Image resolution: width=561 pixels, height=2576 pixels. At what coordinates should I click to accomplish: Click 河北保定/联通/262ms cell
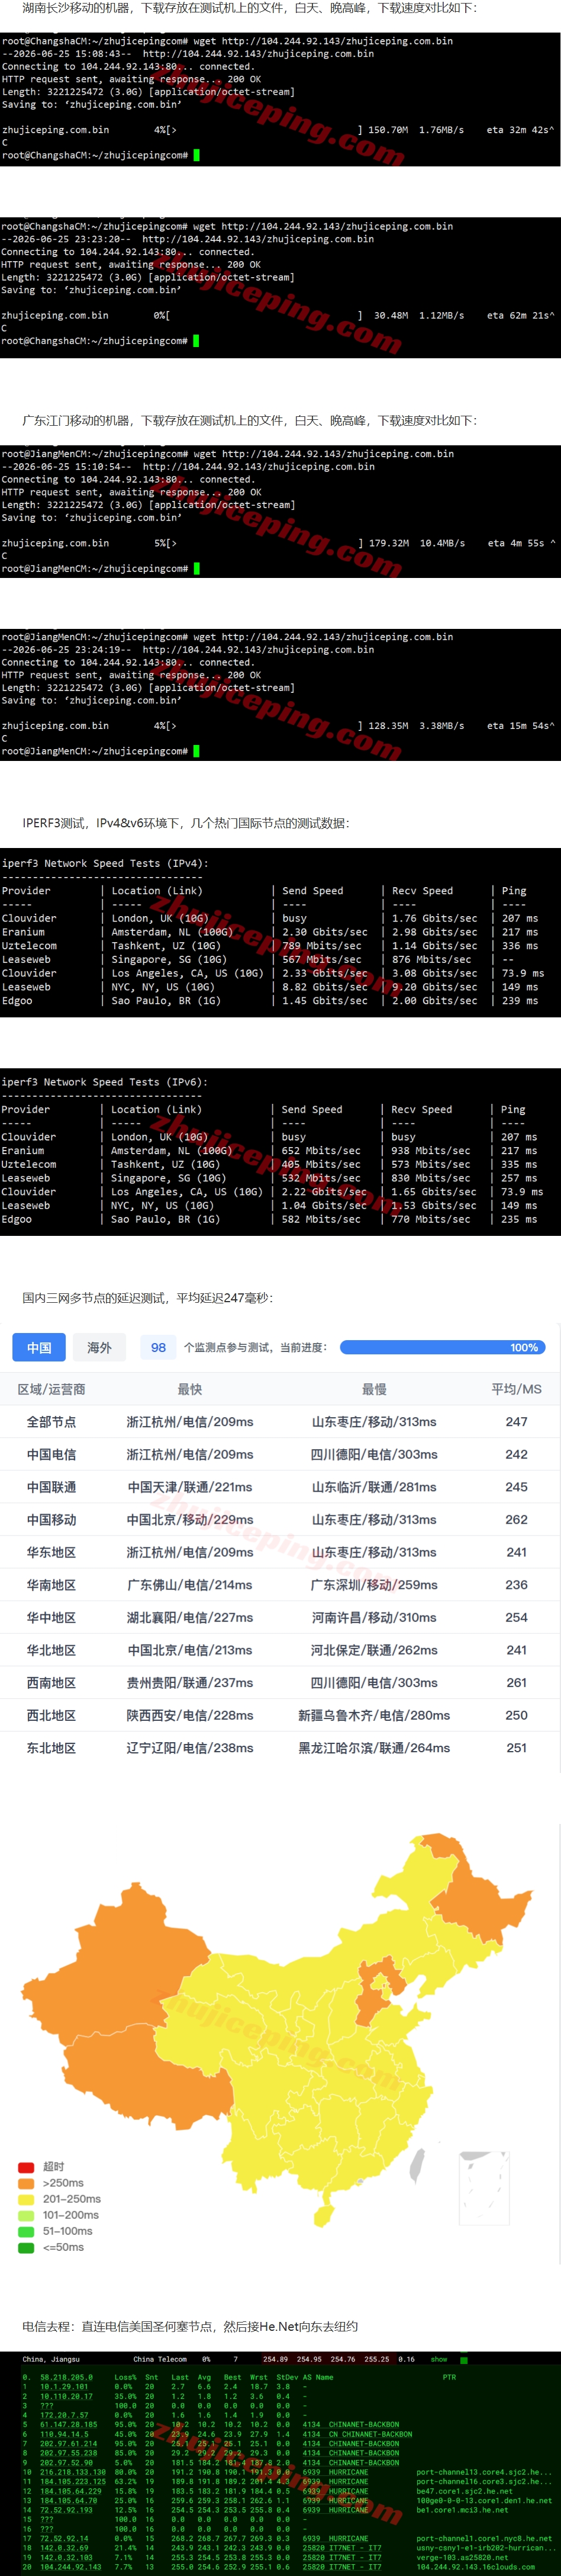coord(374,1650)
